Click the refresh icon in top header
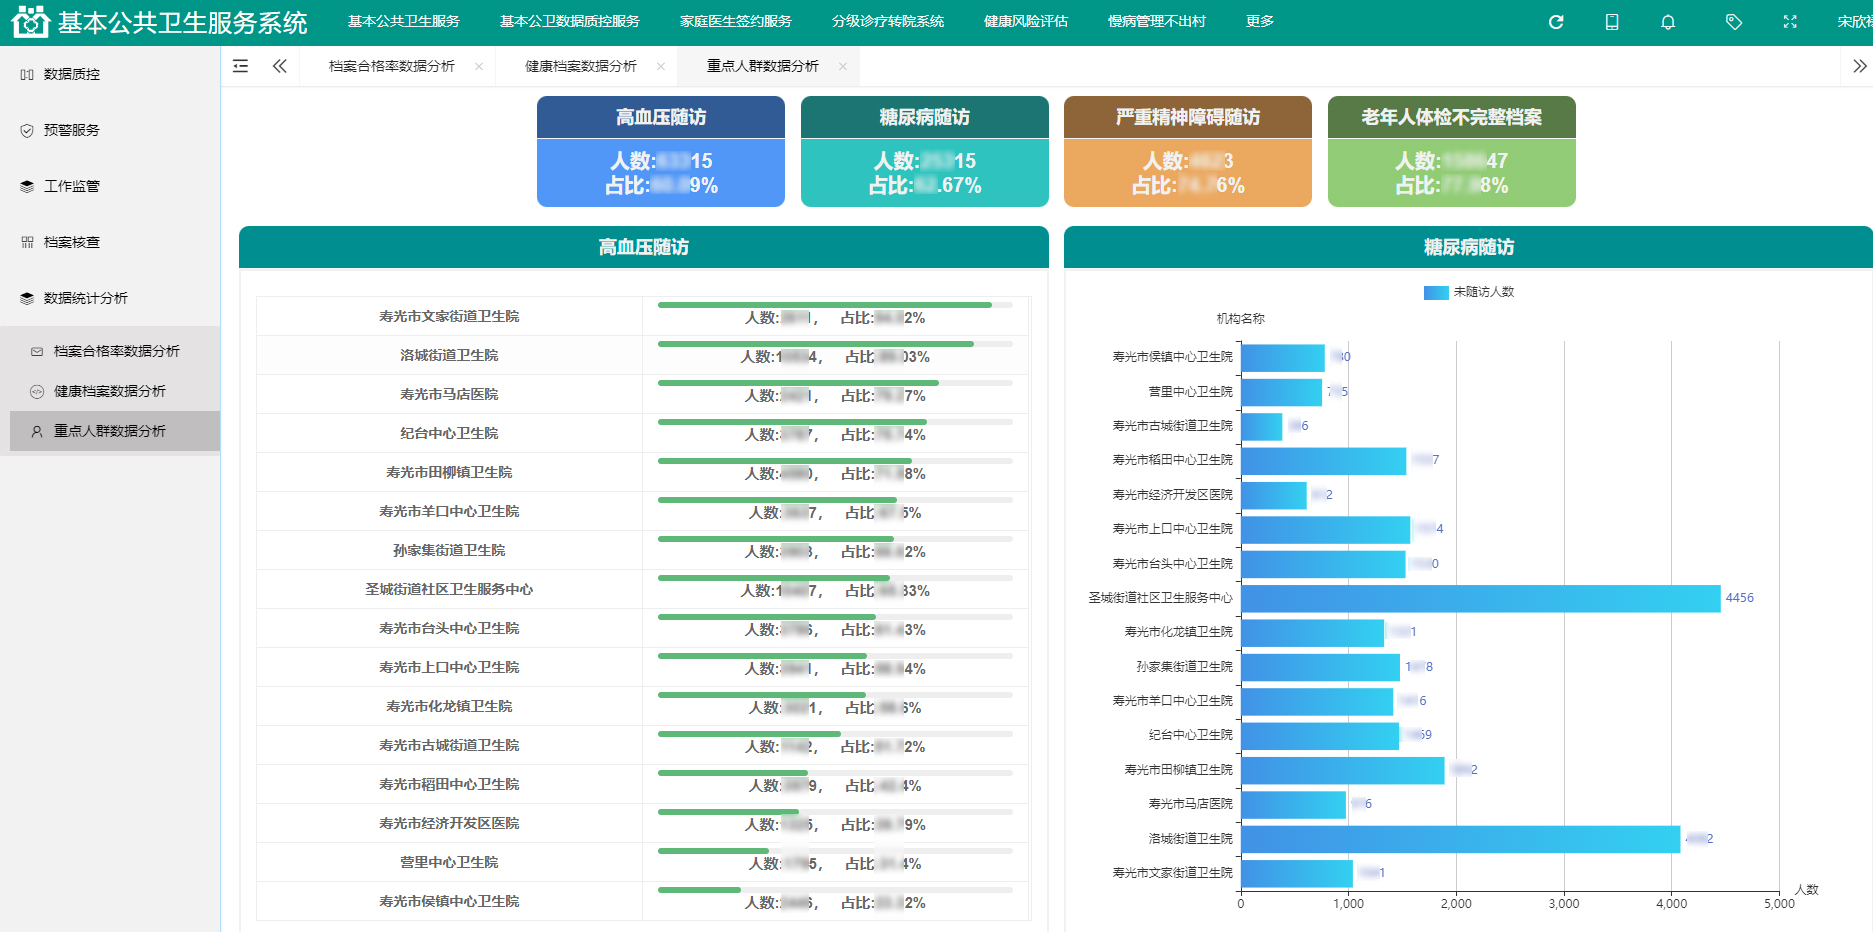The width and height of the screenshot is (1873, 932). [x=1556, y=22]
